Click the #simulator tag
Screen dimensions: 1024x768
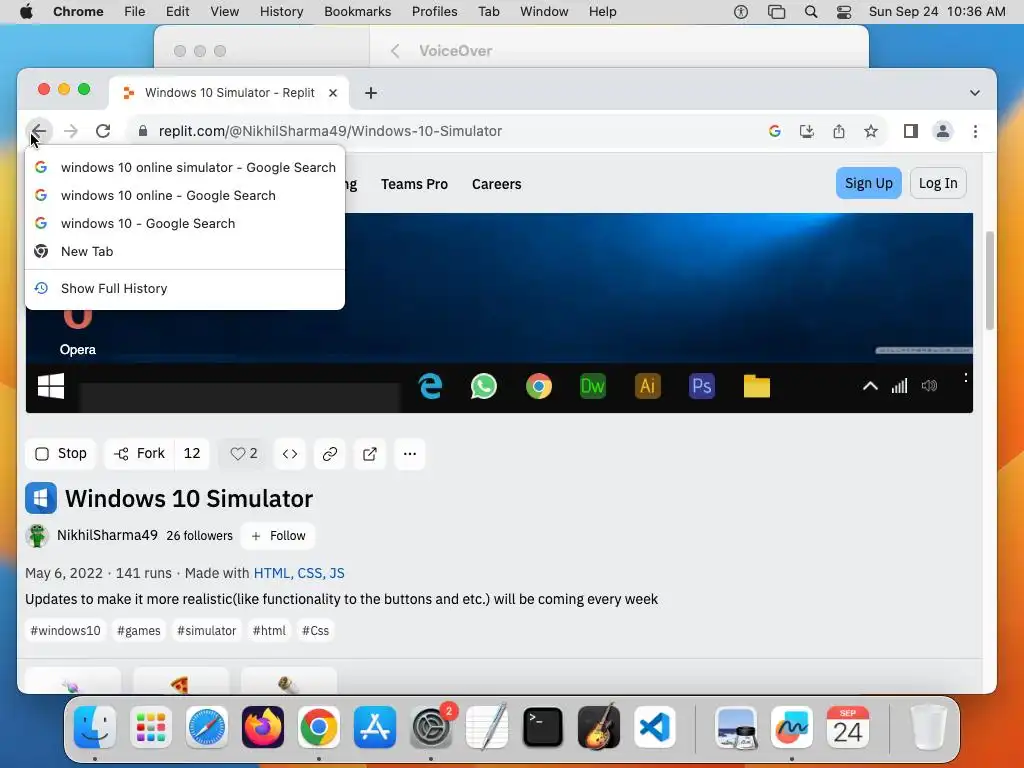coord(206,631)
